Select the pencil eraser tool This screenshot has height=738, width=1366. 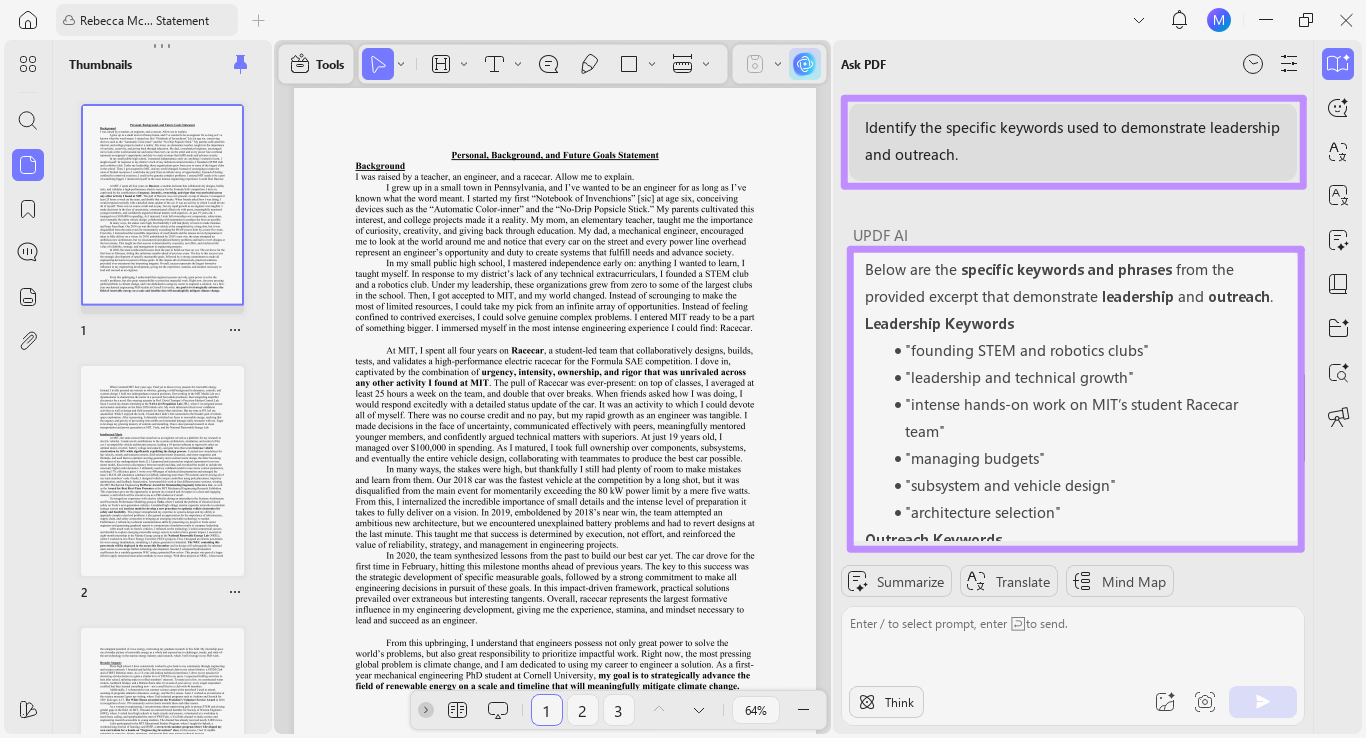point(589,64)
